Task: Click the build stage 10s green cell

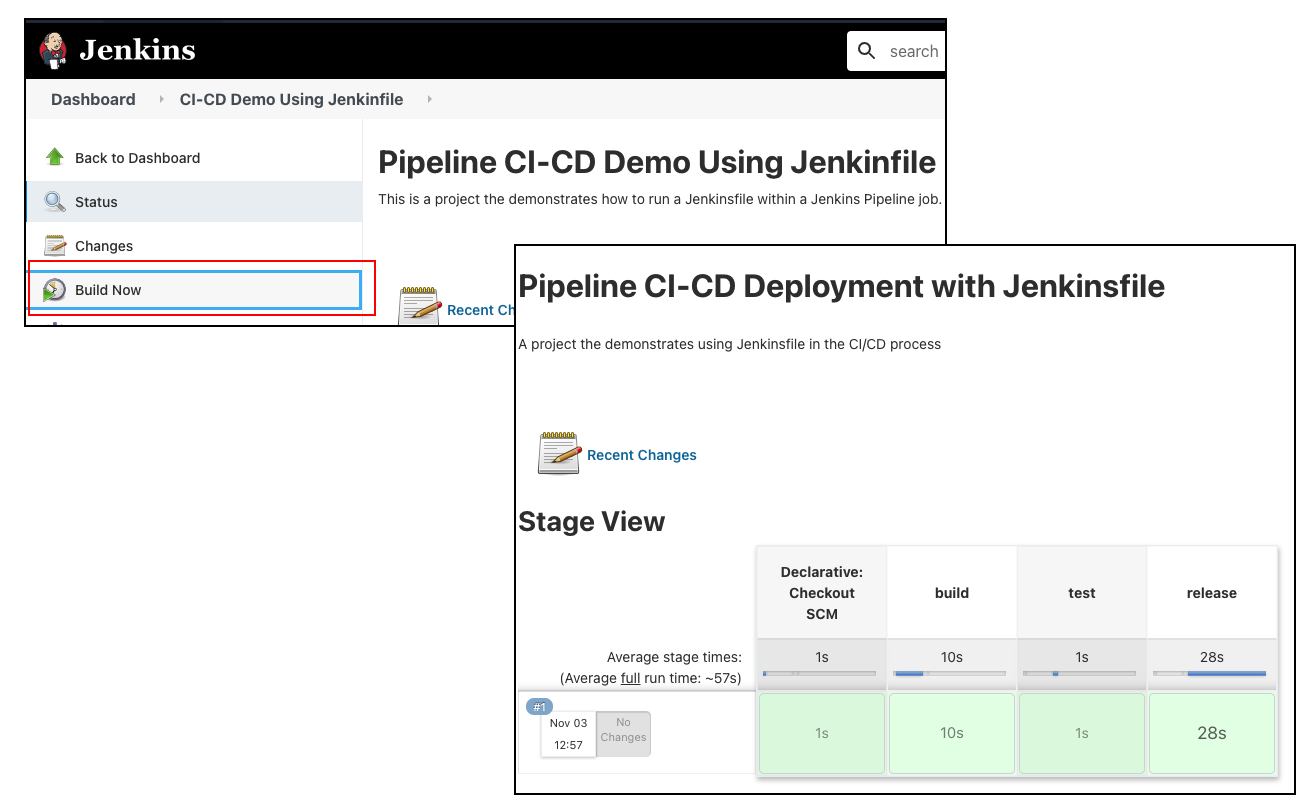Action: 951,733
